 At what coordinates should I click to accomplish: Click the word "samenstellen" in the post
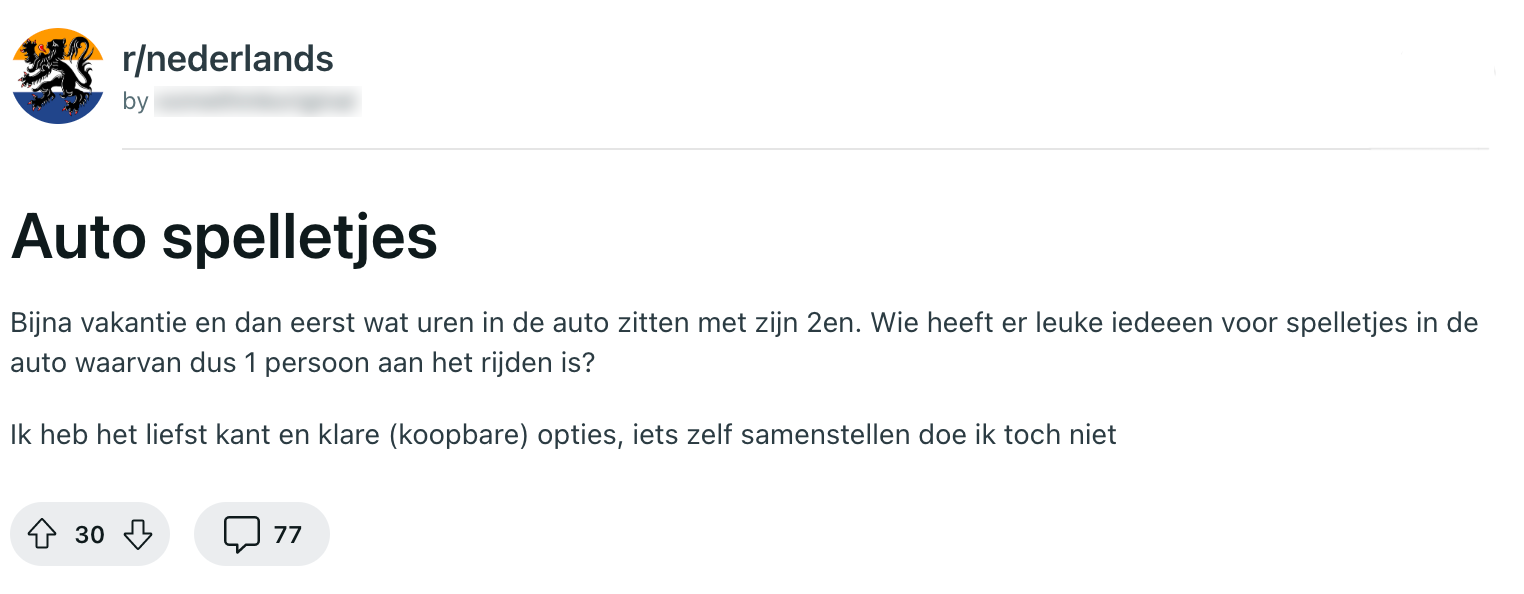813,435
